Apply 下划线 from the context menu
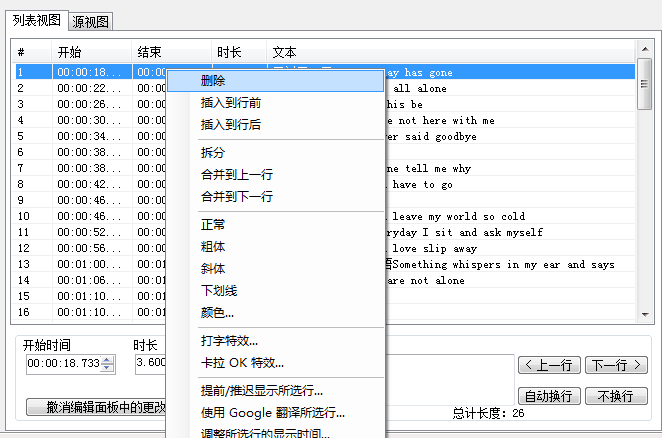Viewport: 662px width, 438px height. coord(275,290)
